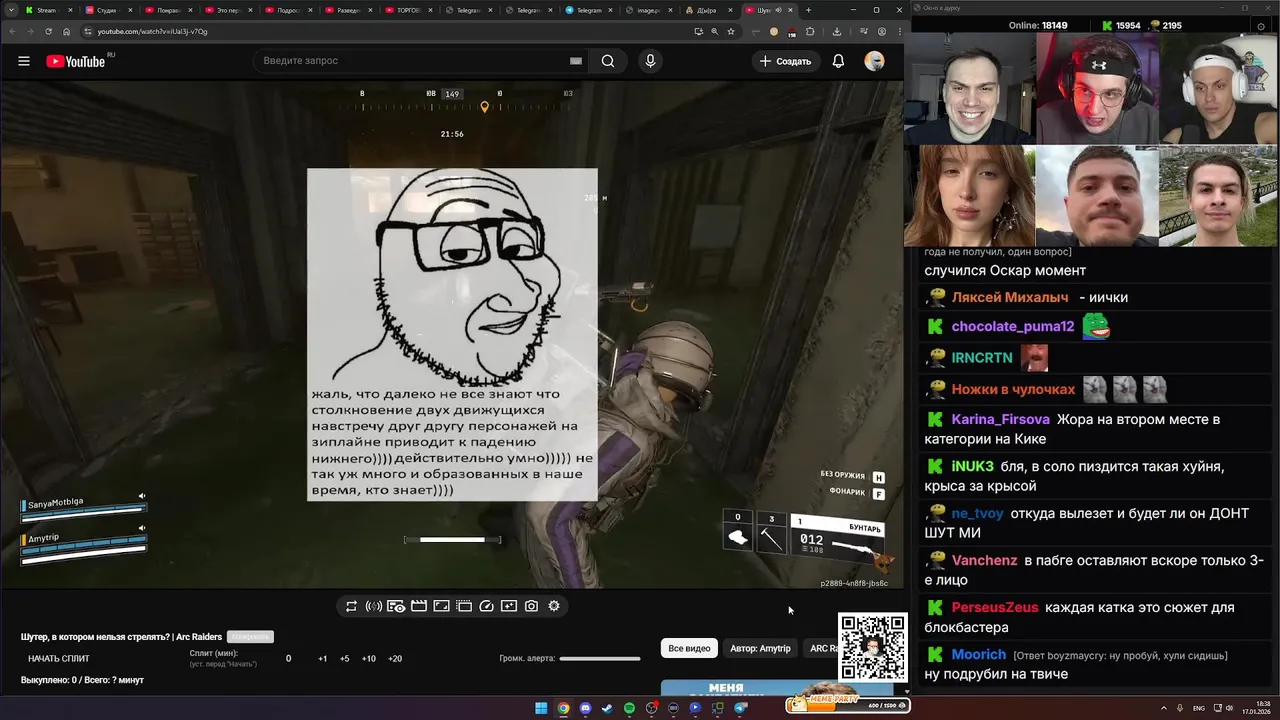This screenshot has height=720, width=1280.
Task: Click the address bar URL youtube.com/watch
Action: [152, 31]
